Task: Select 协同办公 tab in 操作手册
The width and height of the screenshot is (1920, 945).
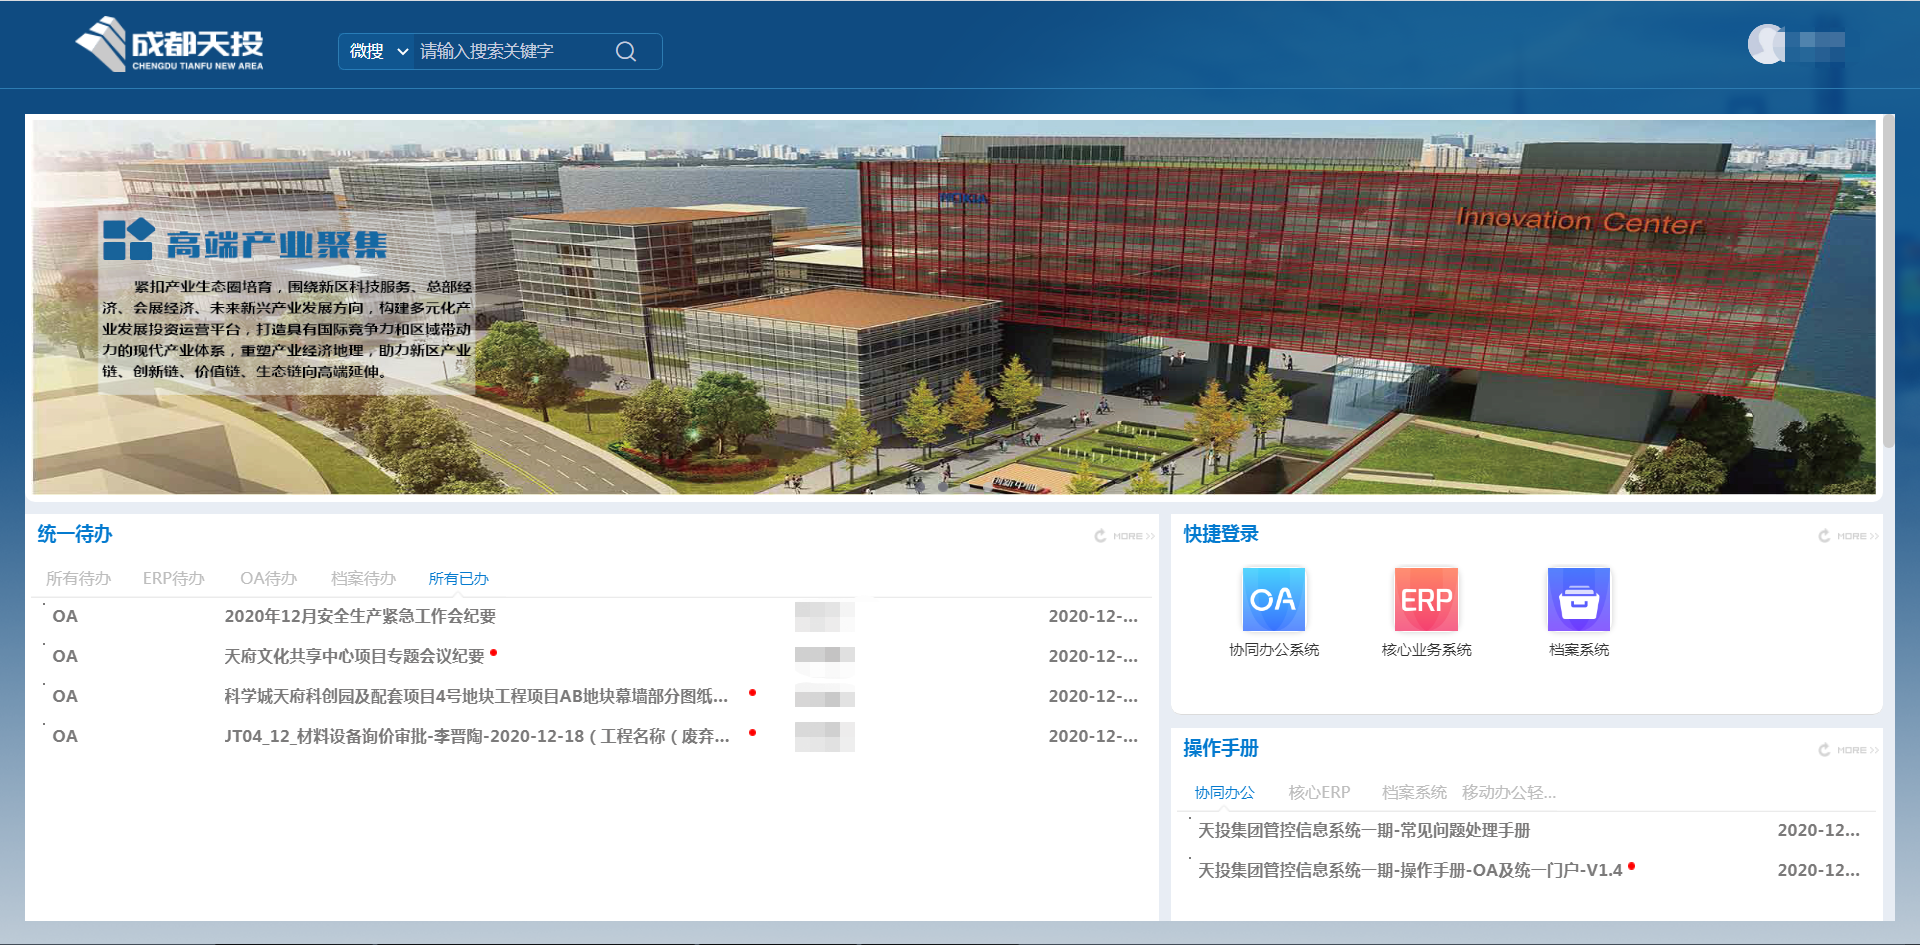Action: point(1224,792)
